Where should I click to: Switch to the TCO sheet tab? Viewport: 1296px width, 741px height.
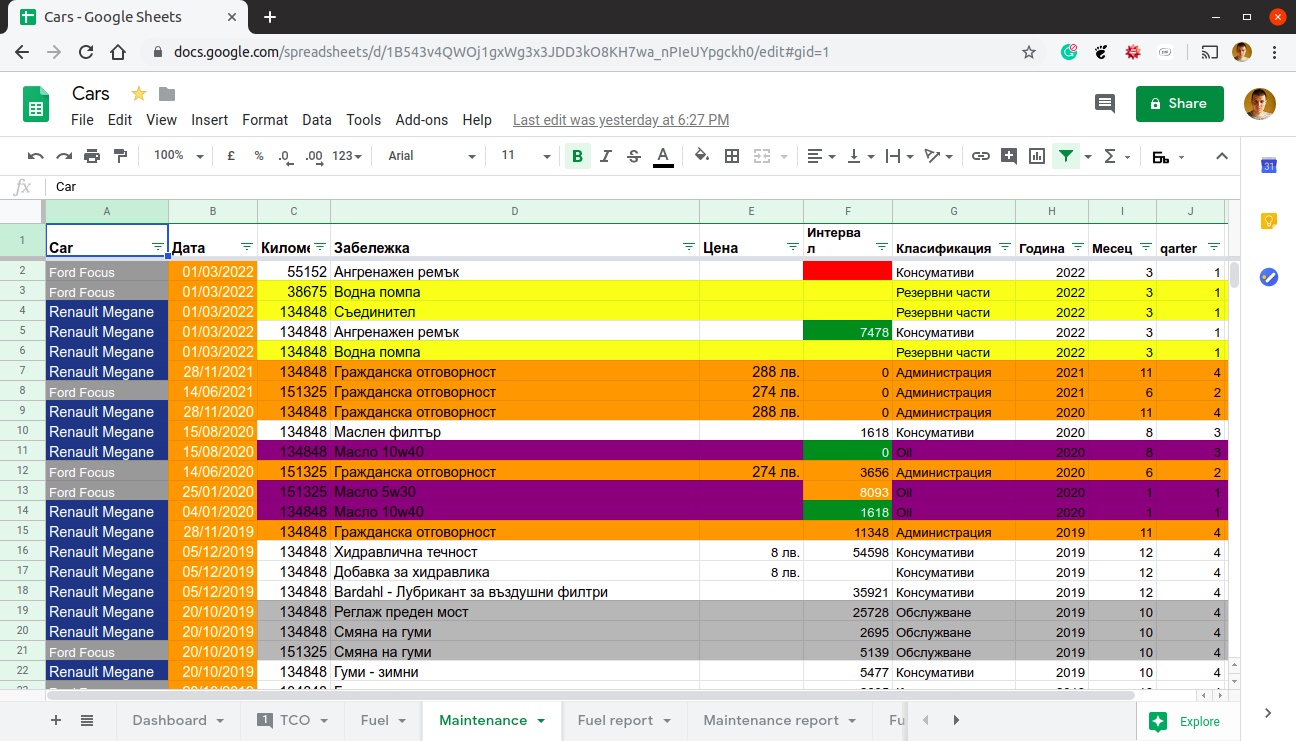[x=293, y=720]
